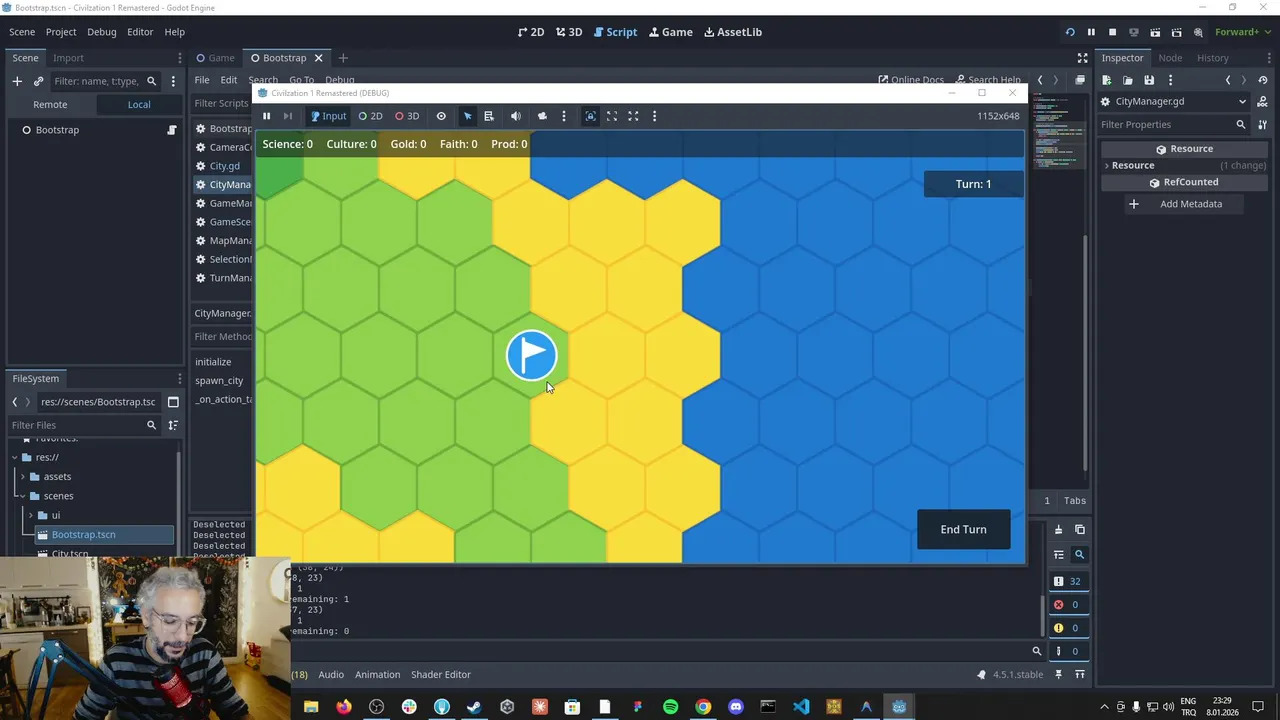Open the Inspector property tools icon

[x=1263, y=125]
